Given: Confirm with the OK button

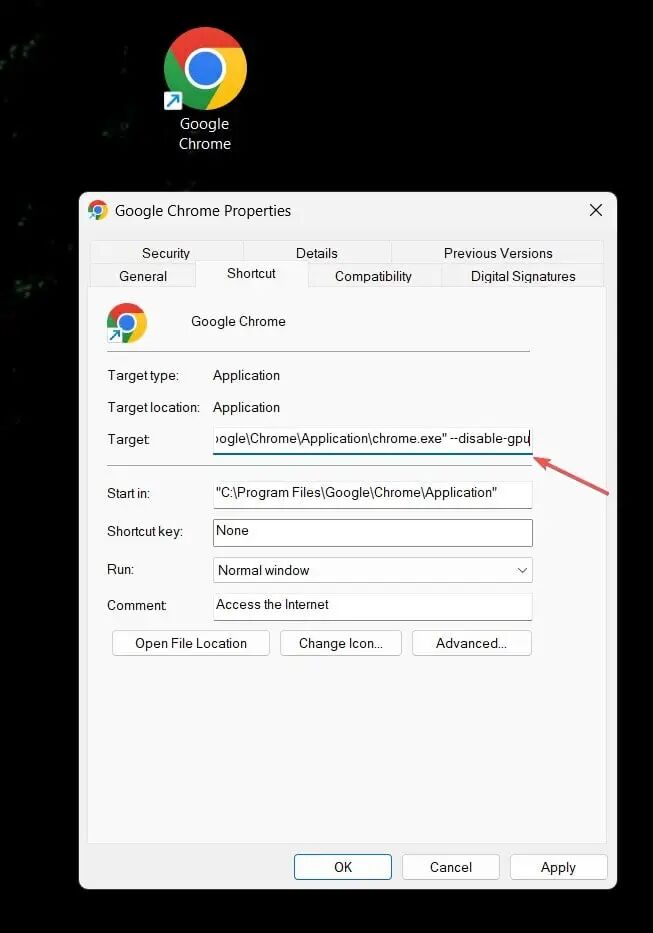Looking at the screenshot, I should point(343,867).
